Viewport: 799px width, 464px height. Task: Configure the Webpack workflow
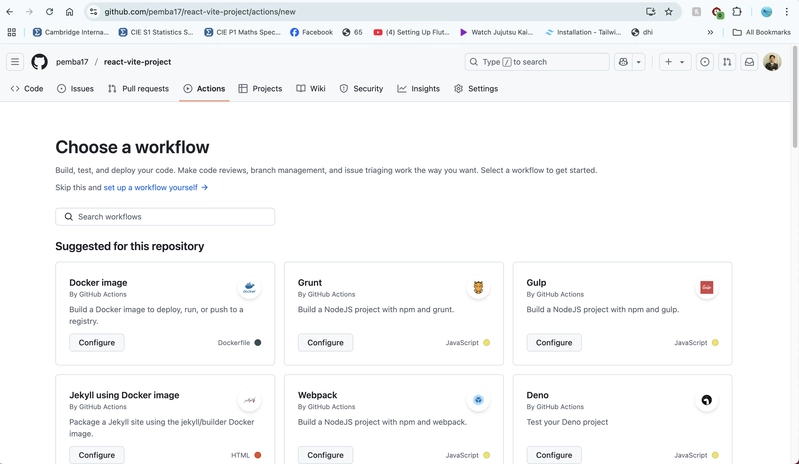325,455
